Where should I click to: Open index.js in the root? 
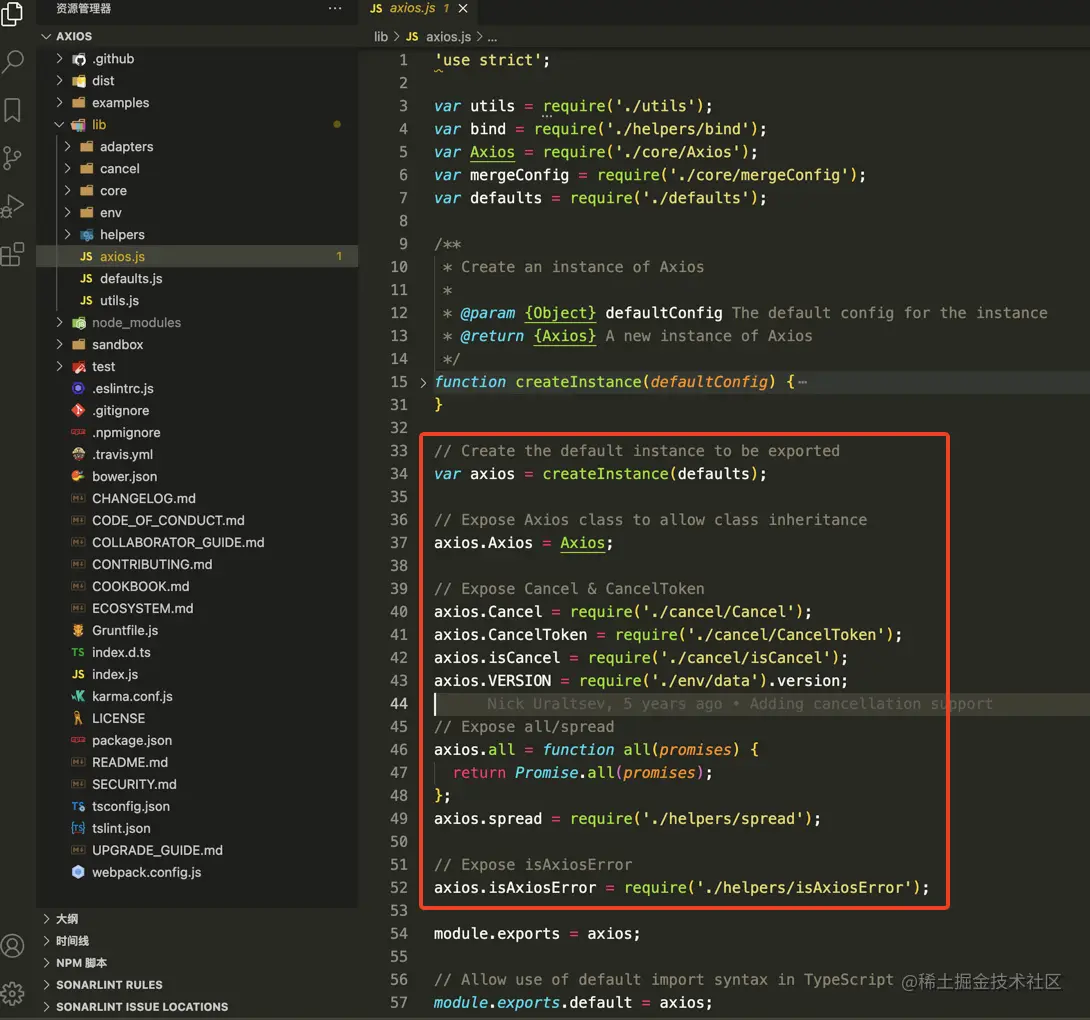pos(197,674)
